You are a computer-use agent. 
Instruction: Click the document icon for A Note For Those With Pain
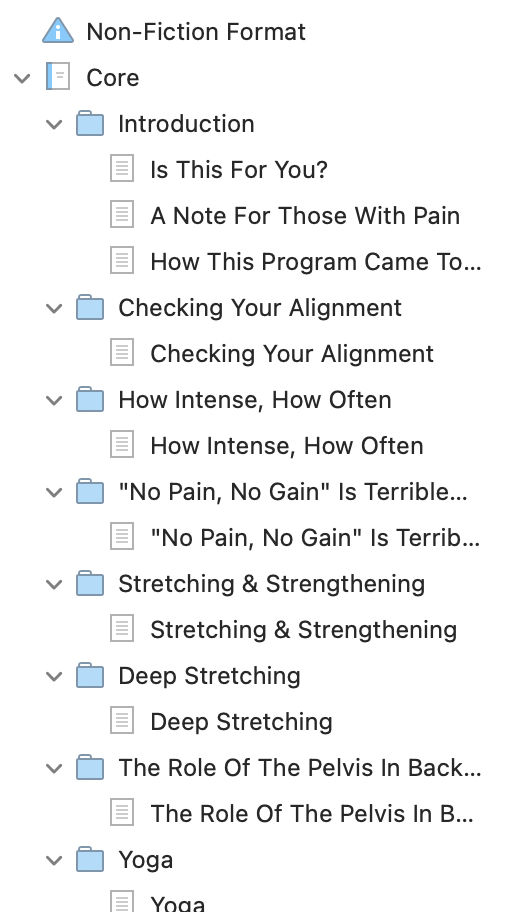[x=122, y=215]
